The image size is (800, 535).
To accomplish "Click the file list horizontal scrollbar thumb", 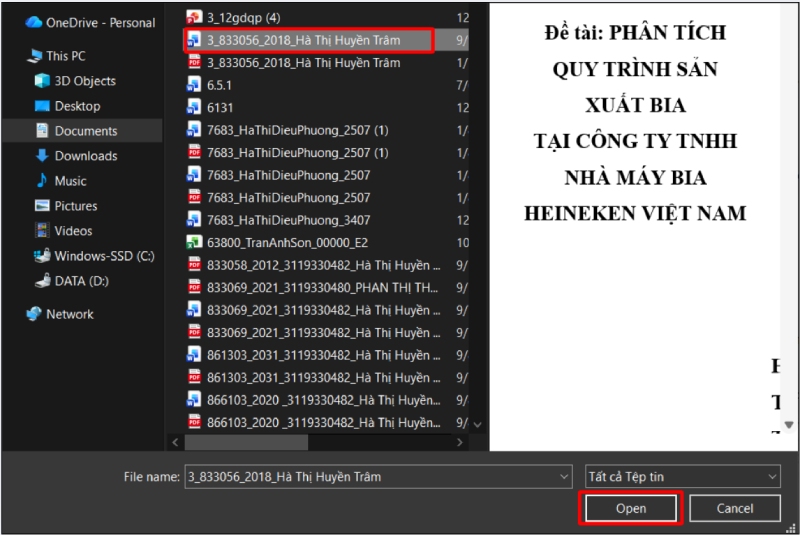I will coord(246,442).
